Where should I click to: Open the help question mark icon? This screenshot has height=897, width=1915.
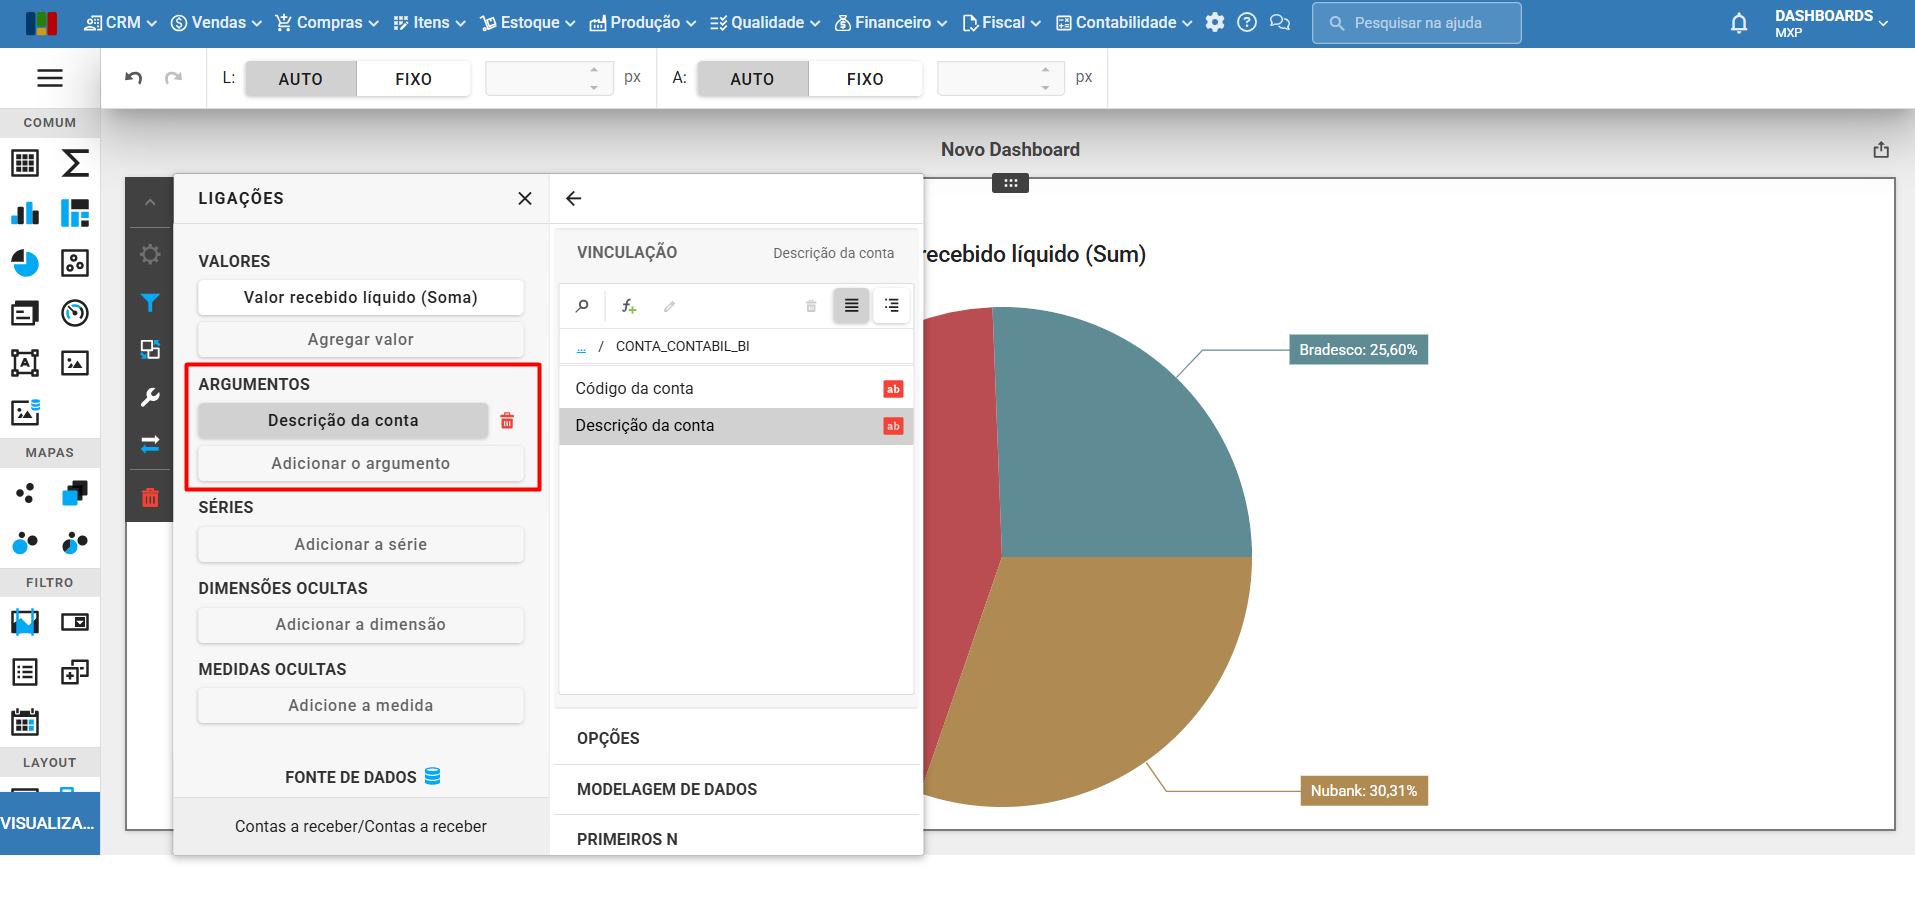[x=1247, y=22]
